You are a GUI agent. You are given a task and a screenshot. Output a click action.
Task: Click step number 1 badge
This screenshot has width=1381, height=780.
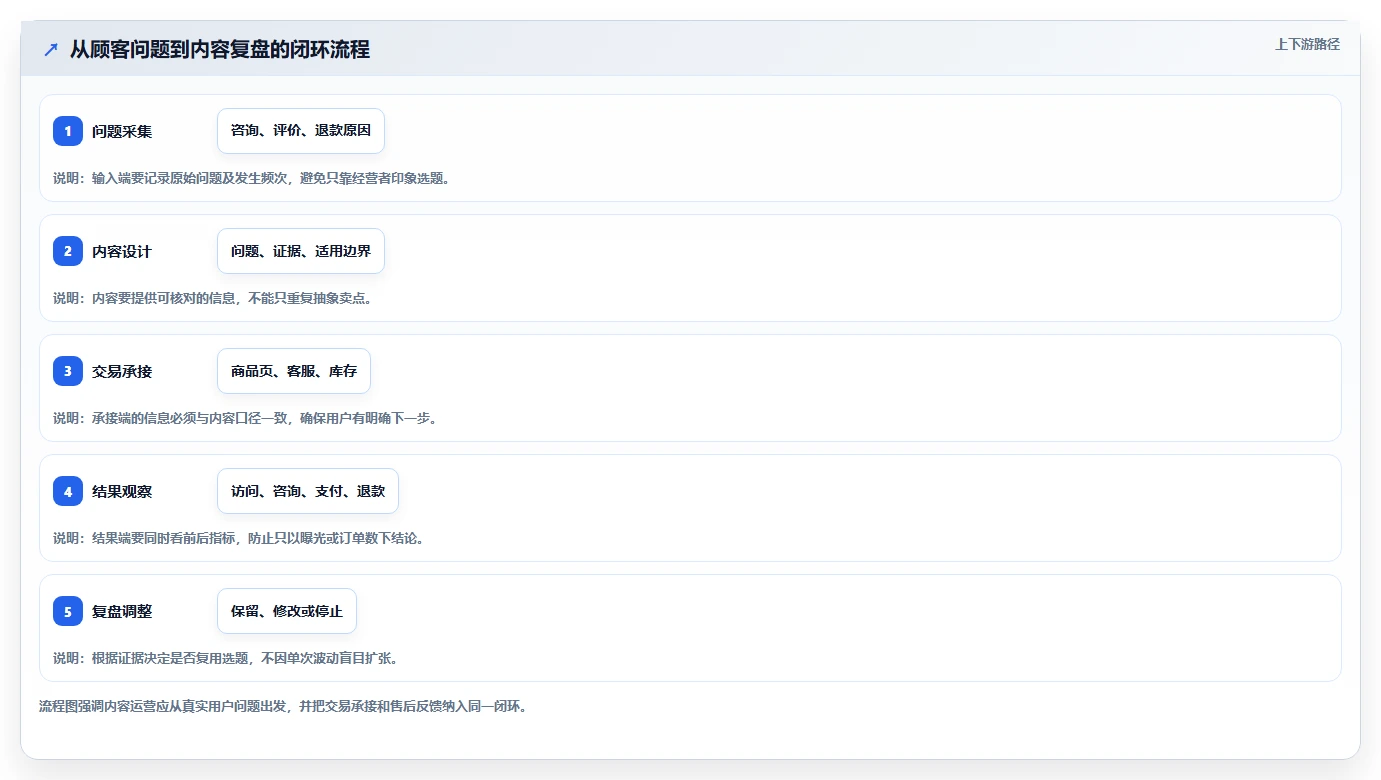click(x=68, y=131)
